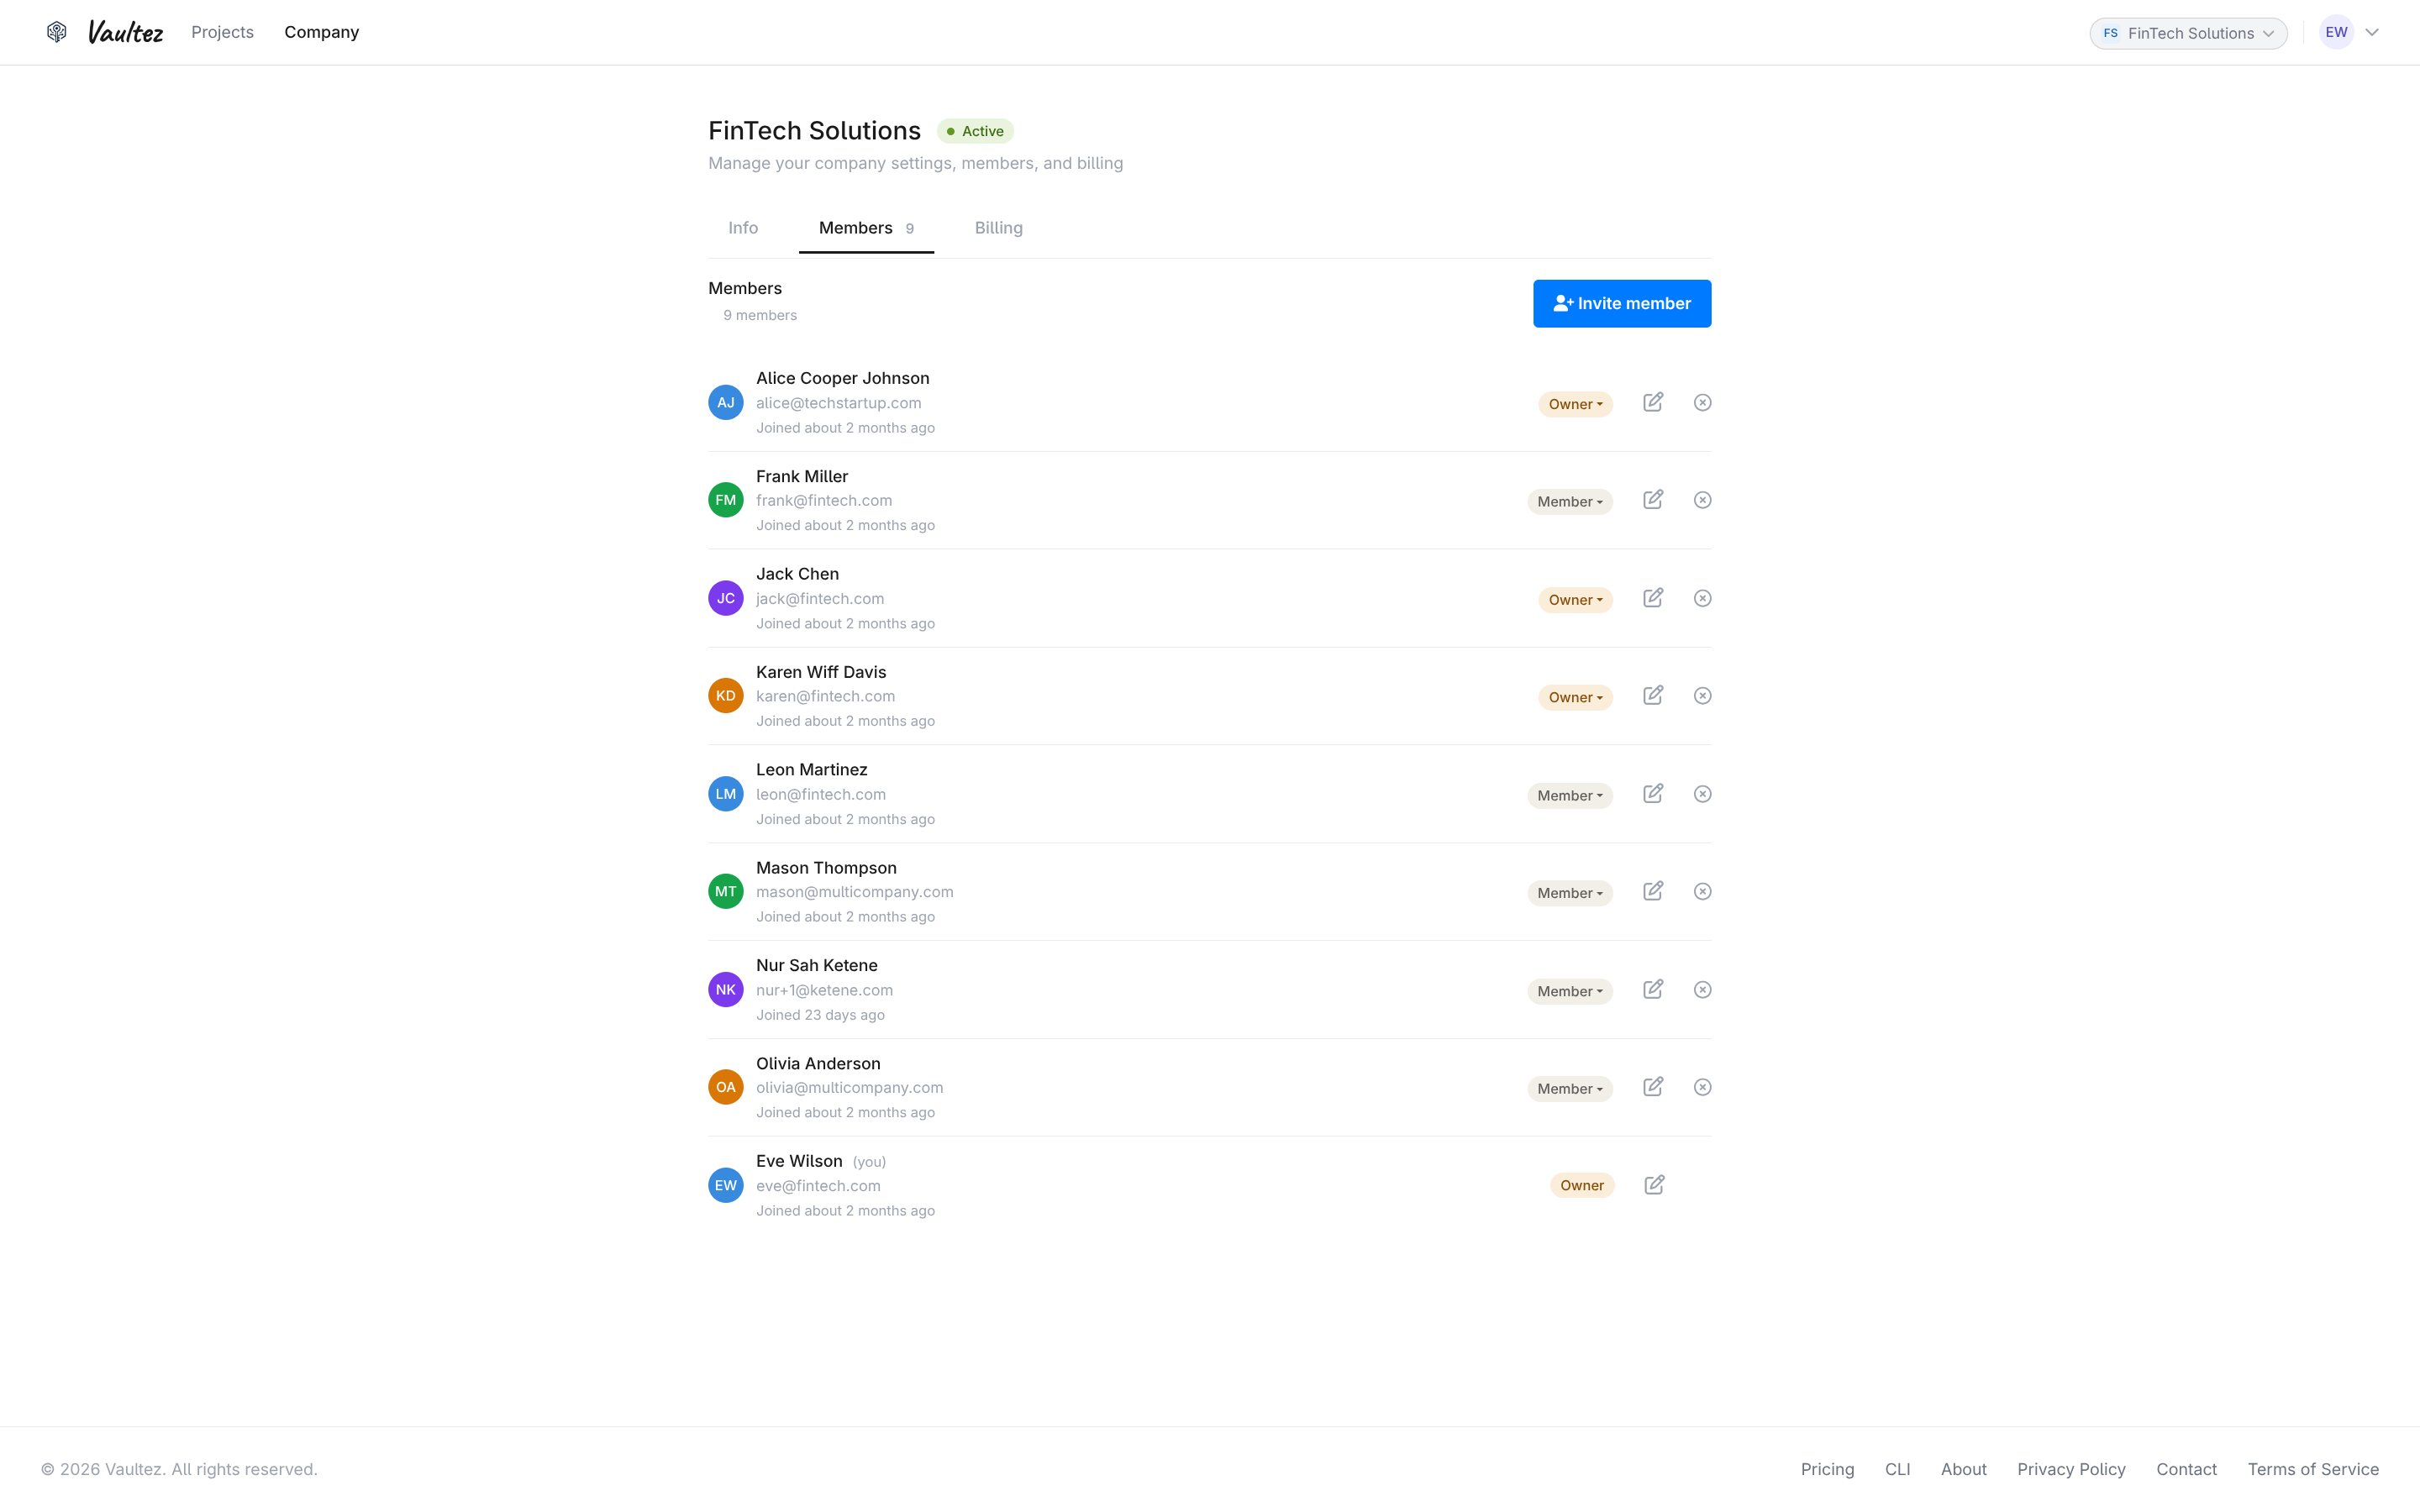This screenshot has height=1512, width=2420.
Task: Click the AJ avatar of Alice
Action: pos(726,402)
